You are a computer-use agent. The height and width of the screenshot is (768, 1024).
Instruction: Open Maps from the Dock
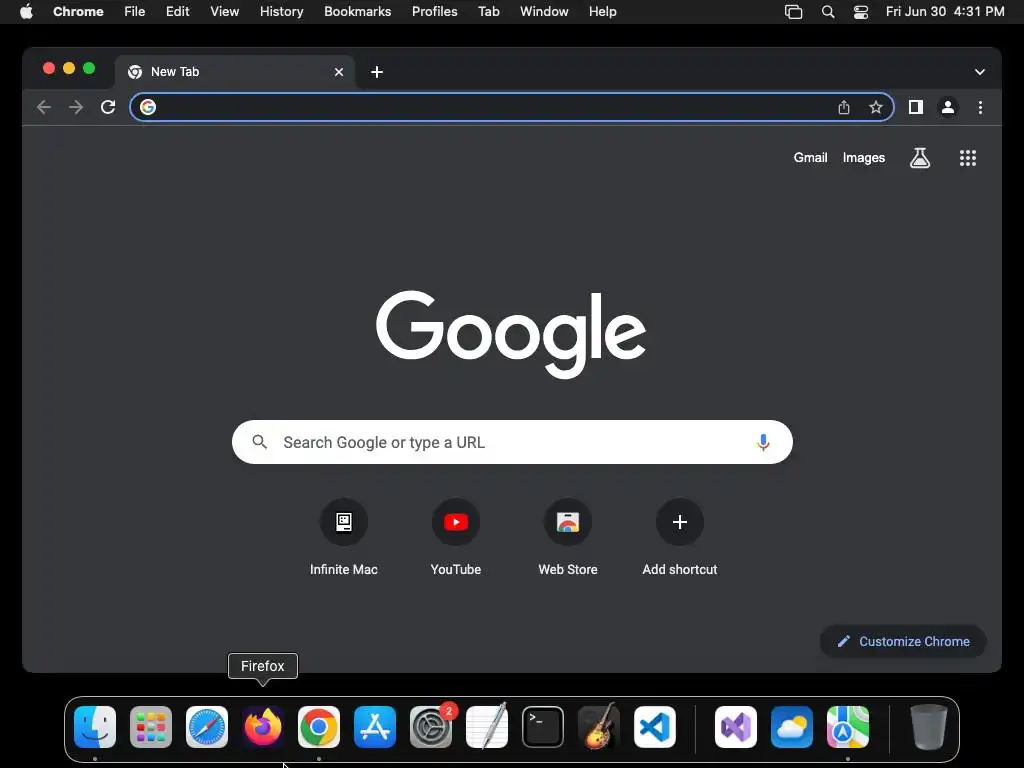(848, 727)
